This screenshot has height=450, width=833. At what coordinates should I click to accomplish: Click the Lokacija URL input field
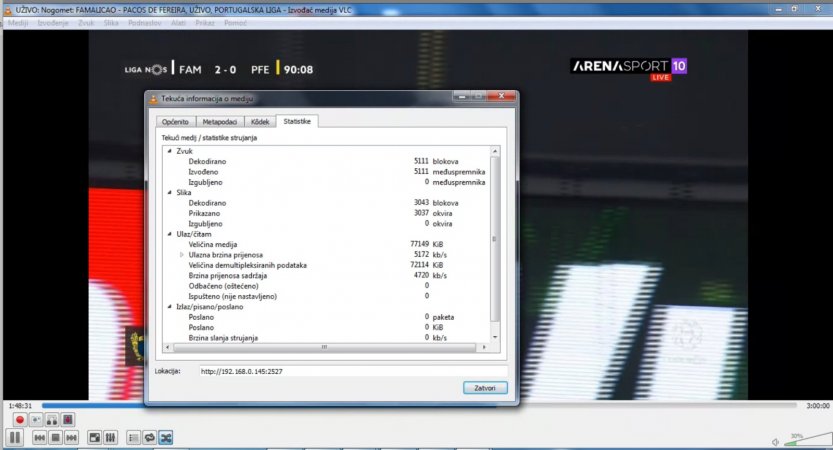point(353,371)
